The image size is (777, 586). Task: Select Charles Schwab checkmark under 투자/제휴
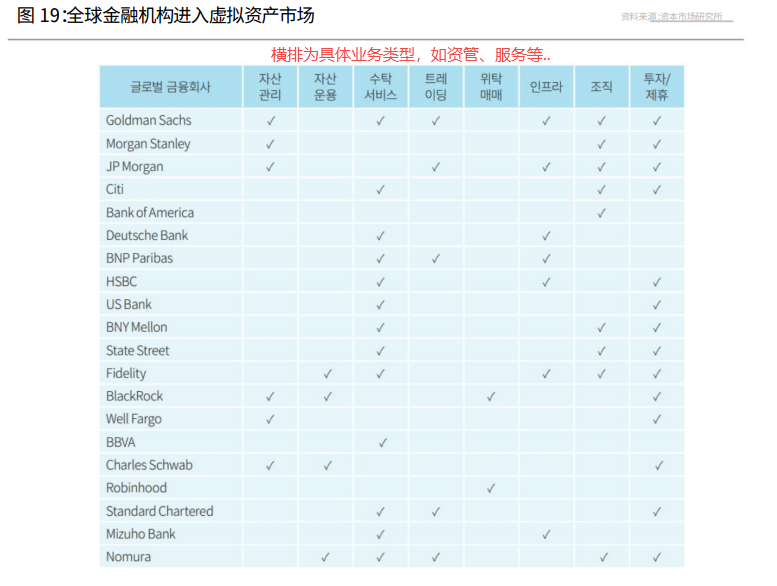point(658,466)
